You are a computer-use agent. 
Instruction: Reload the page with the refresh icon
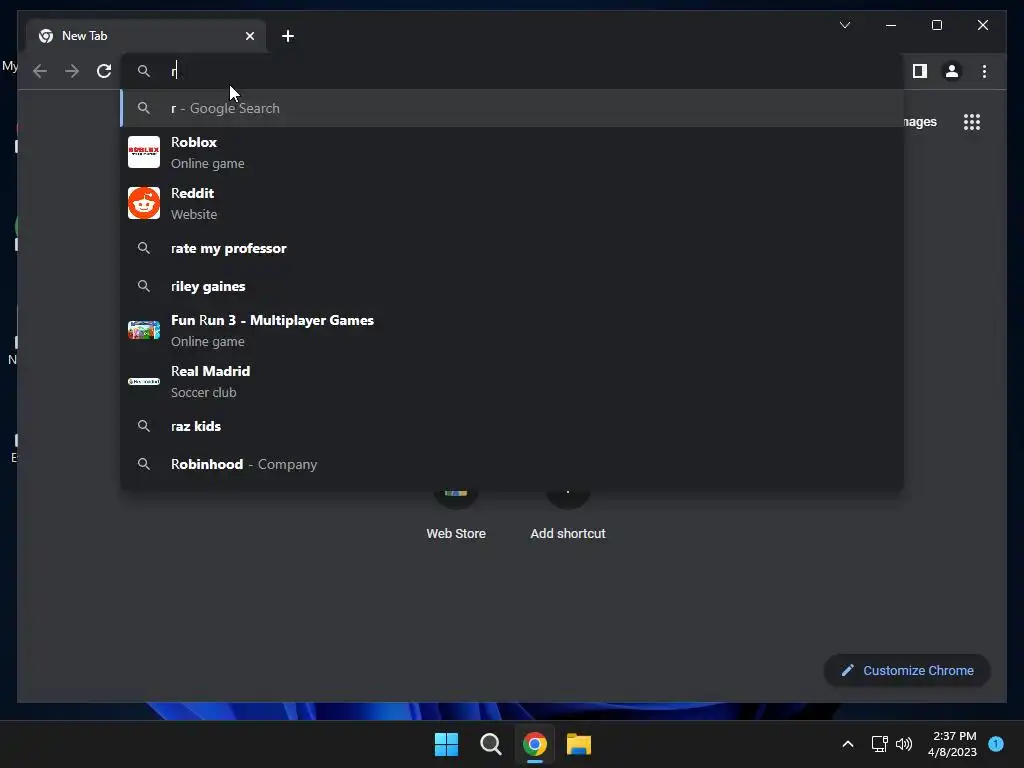click(x=104, y=71)
